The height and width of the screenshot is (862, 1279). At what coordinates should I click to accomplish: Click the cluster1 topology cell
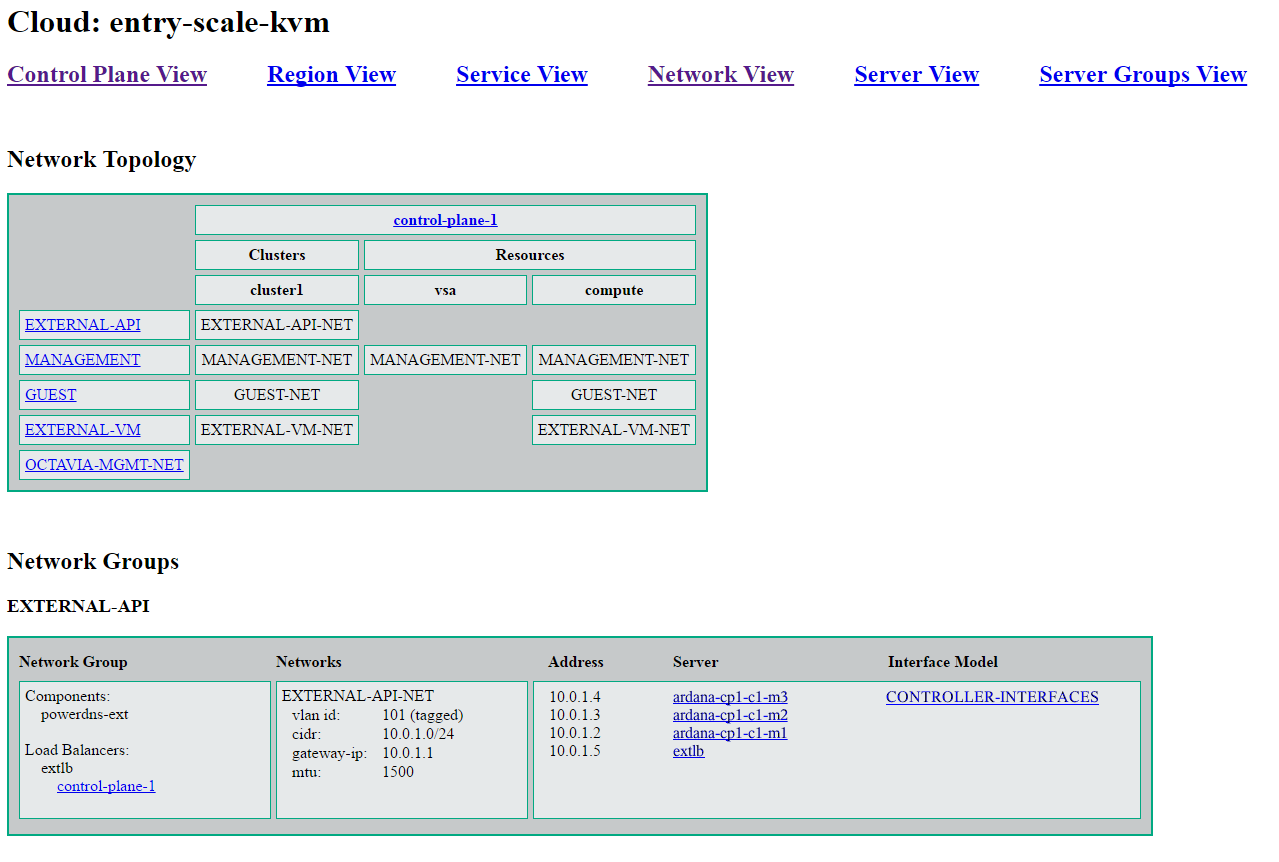pos(277,290)
